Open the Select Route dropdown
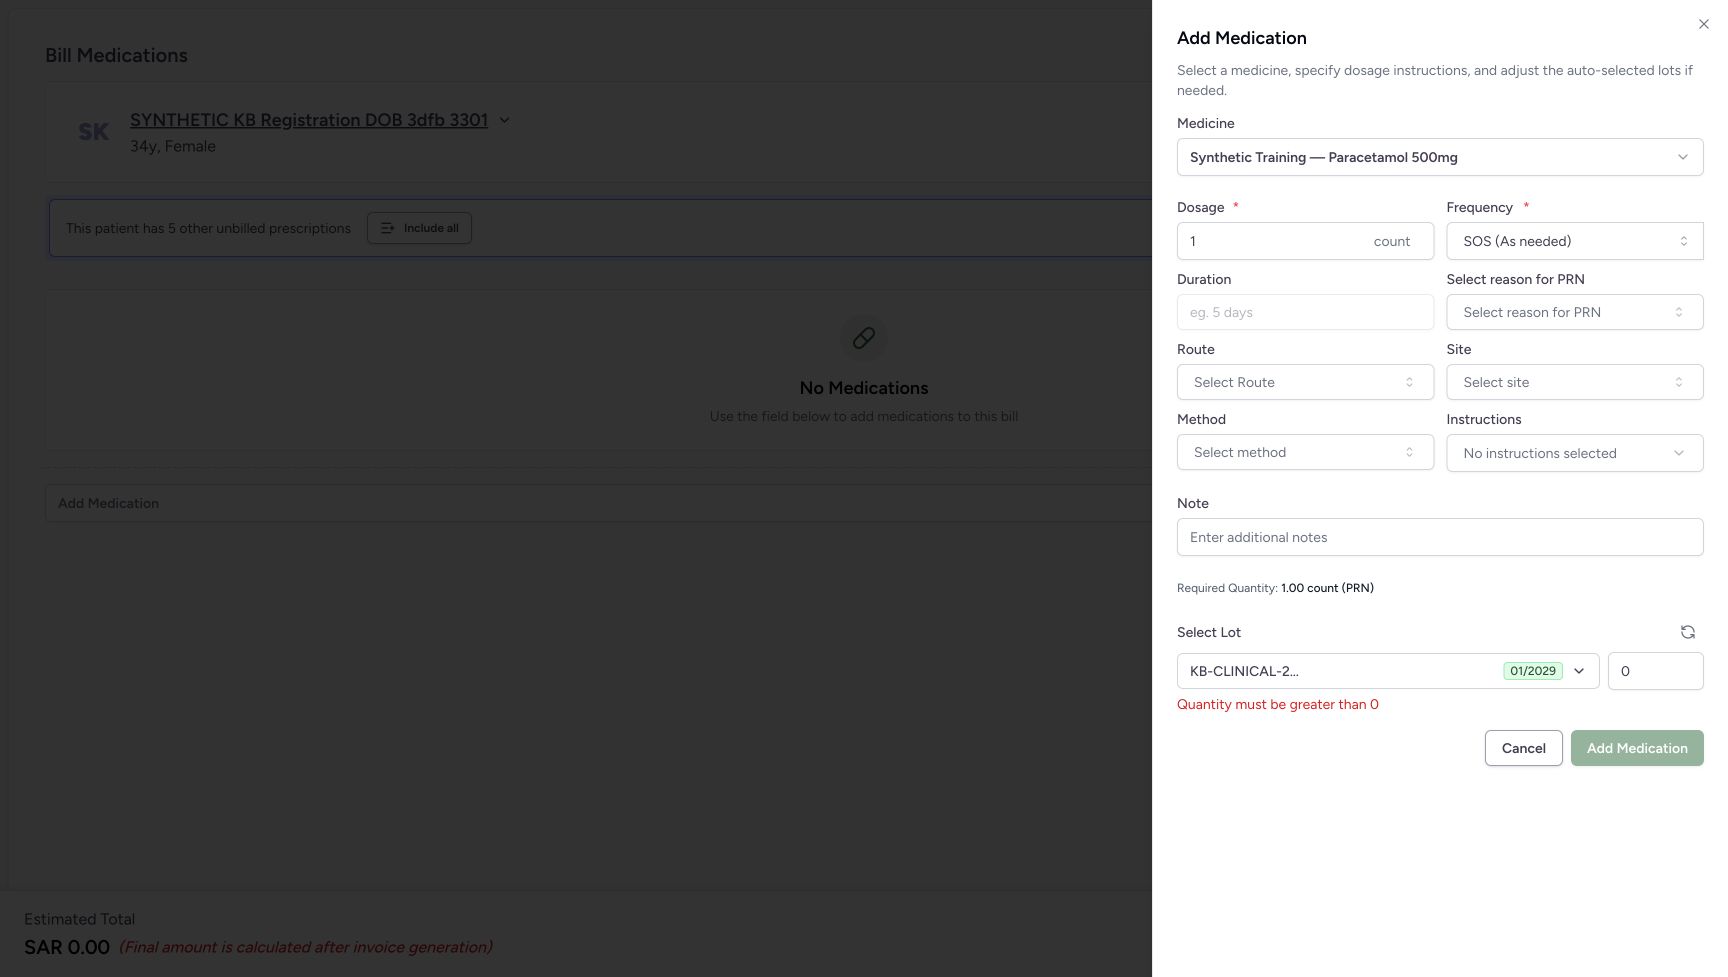This screenshot has height=977, width=1728. coord(1305,382)
